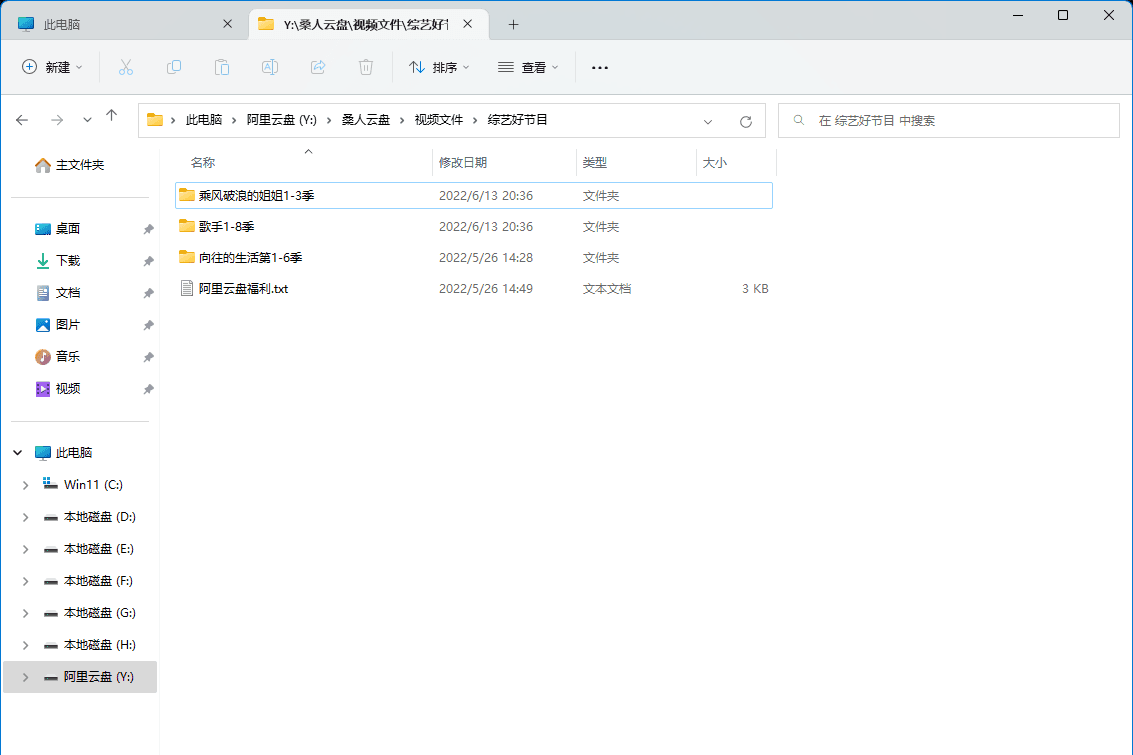Click the Delete trash icon
The width and height of the screenshot is (1133, 755).
point(366,67)
